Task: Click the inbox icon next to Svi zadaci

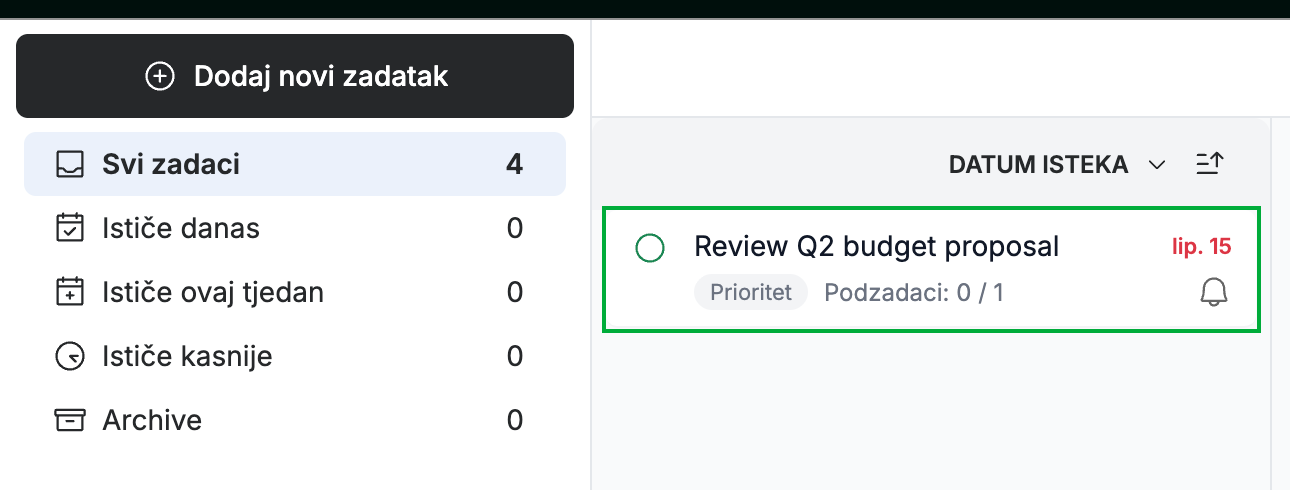Action: 69,164
